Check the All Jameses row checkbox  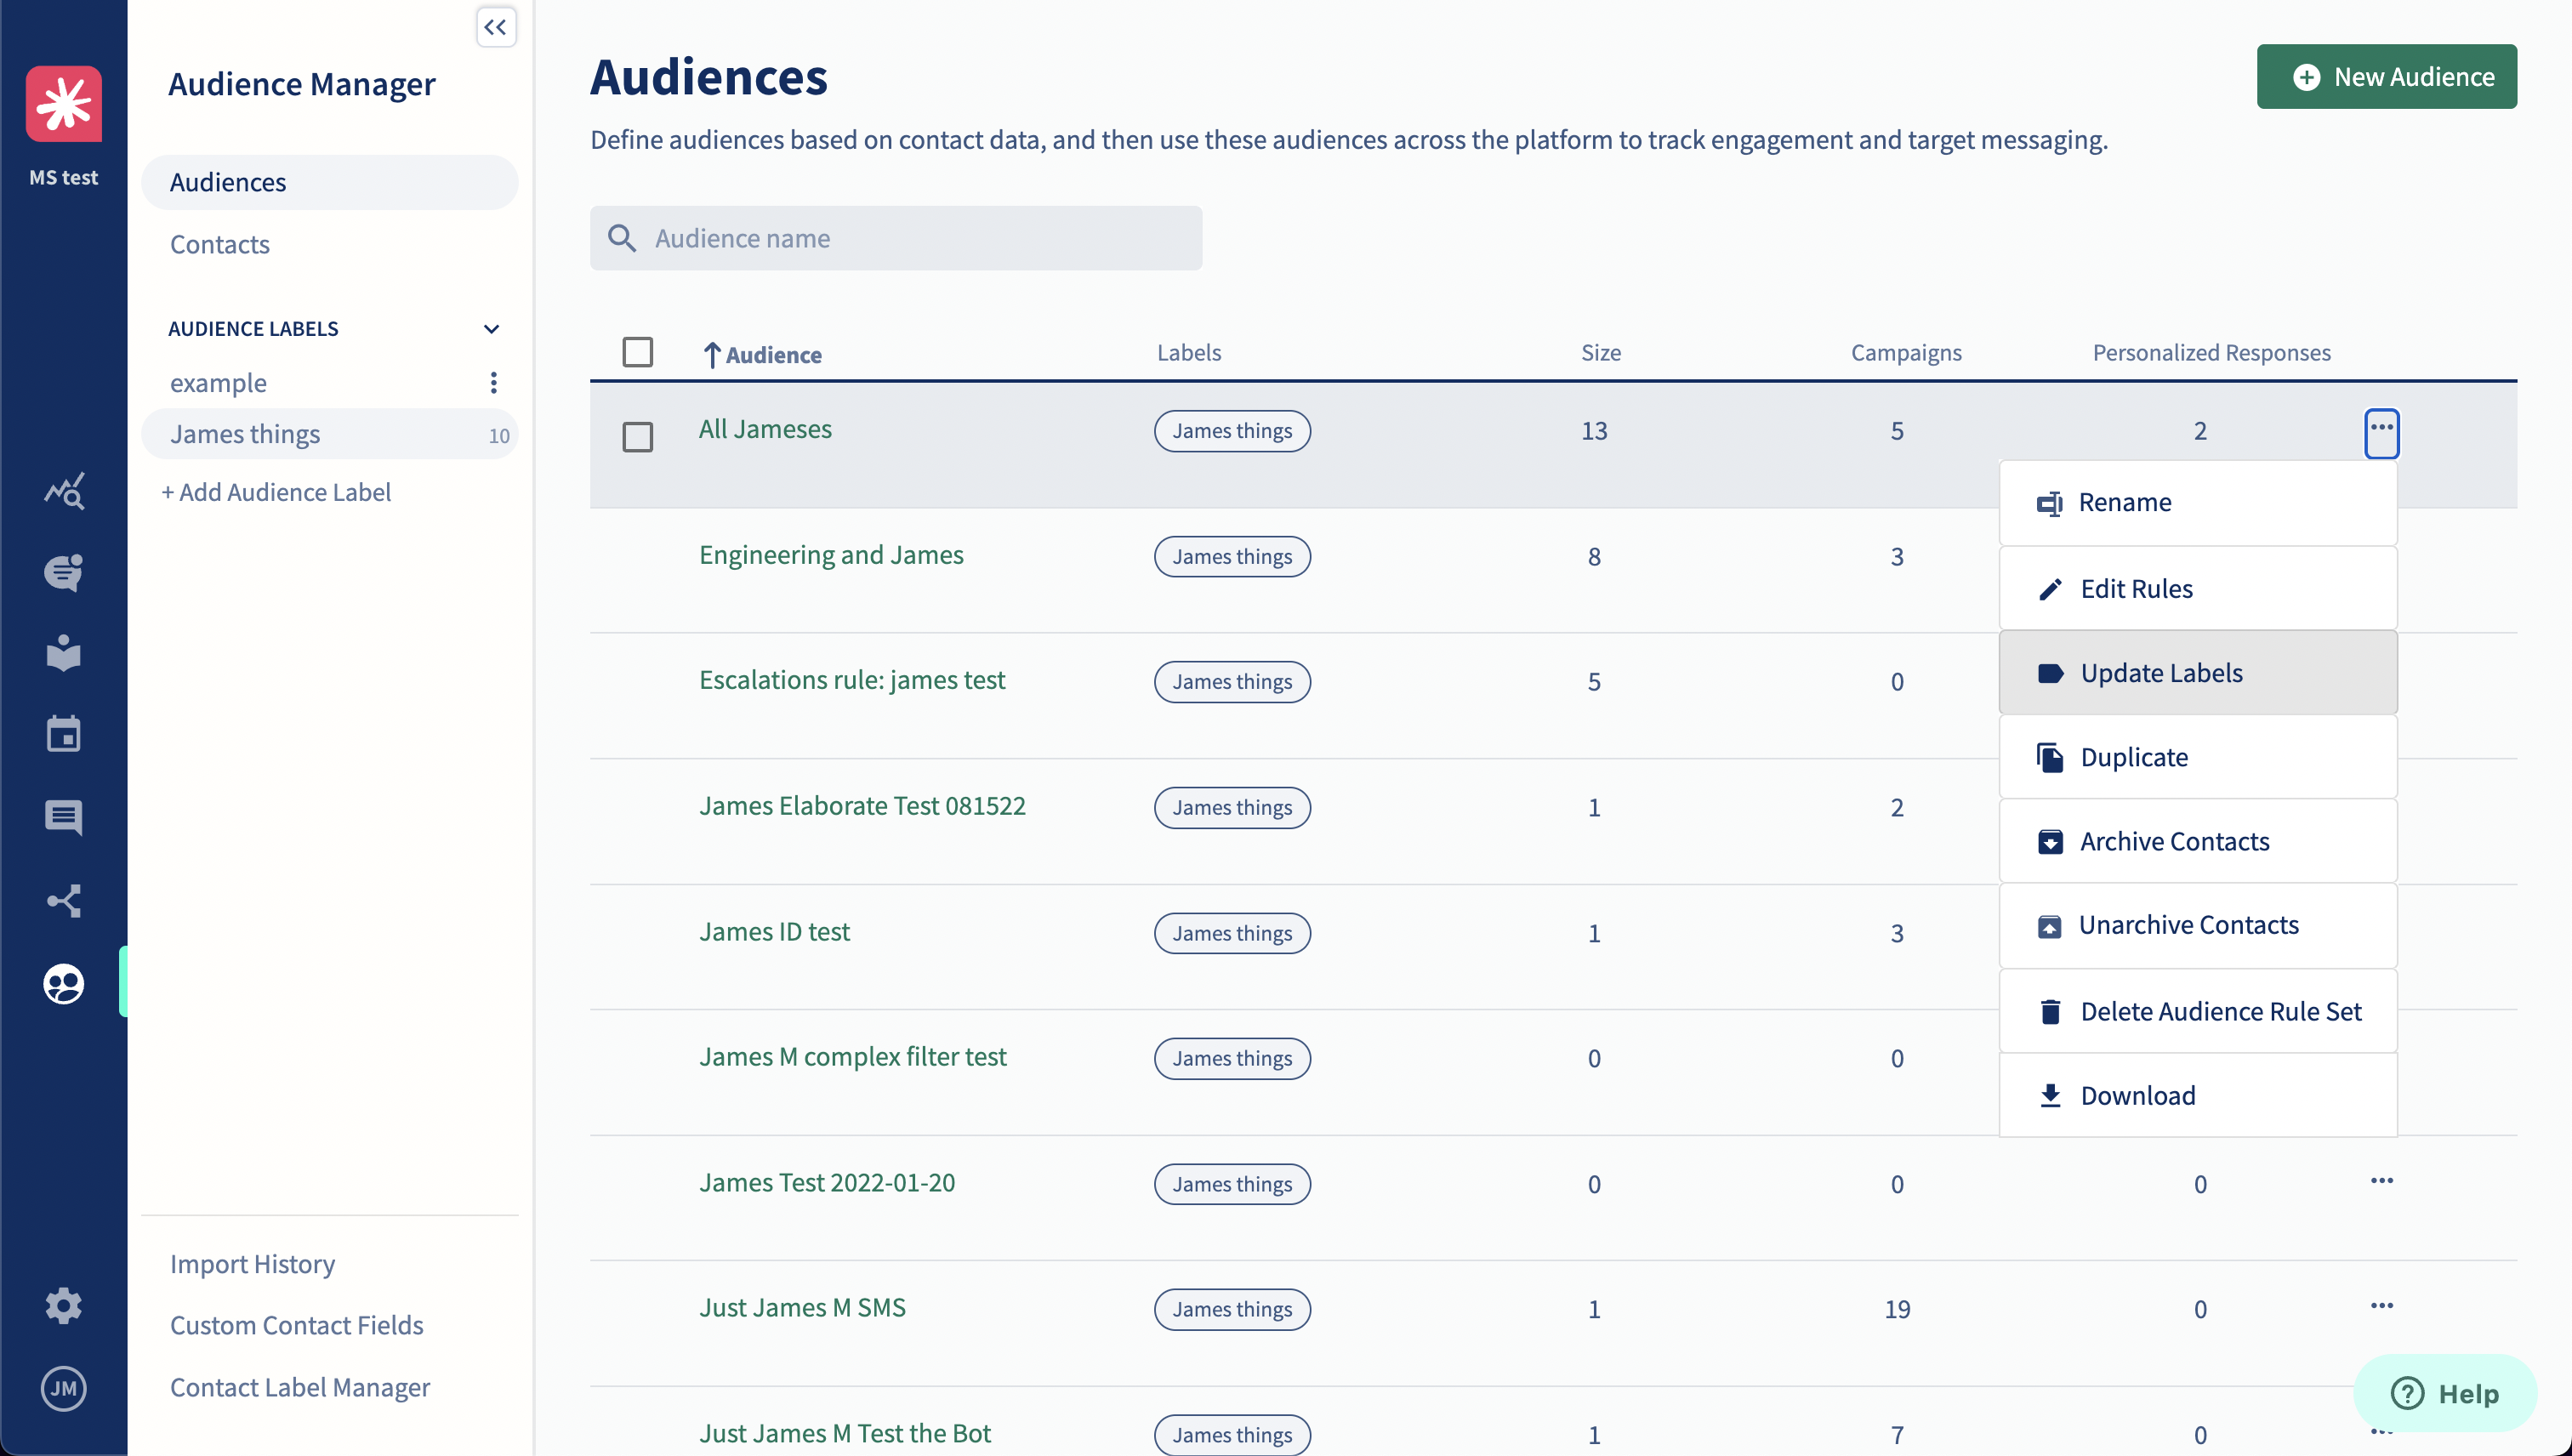(637, 436)
